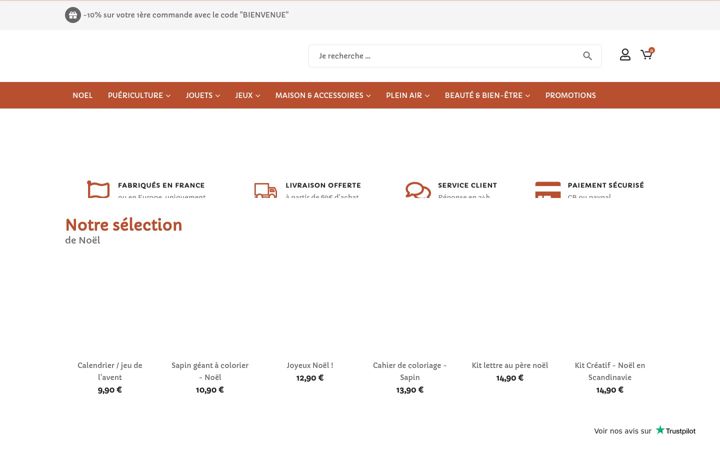Expand the BEAUTÉ & BIEN-ÊTRE chevron
This screenshot has width=720, height=450.
pyautogui.click(x=528, y=96)
